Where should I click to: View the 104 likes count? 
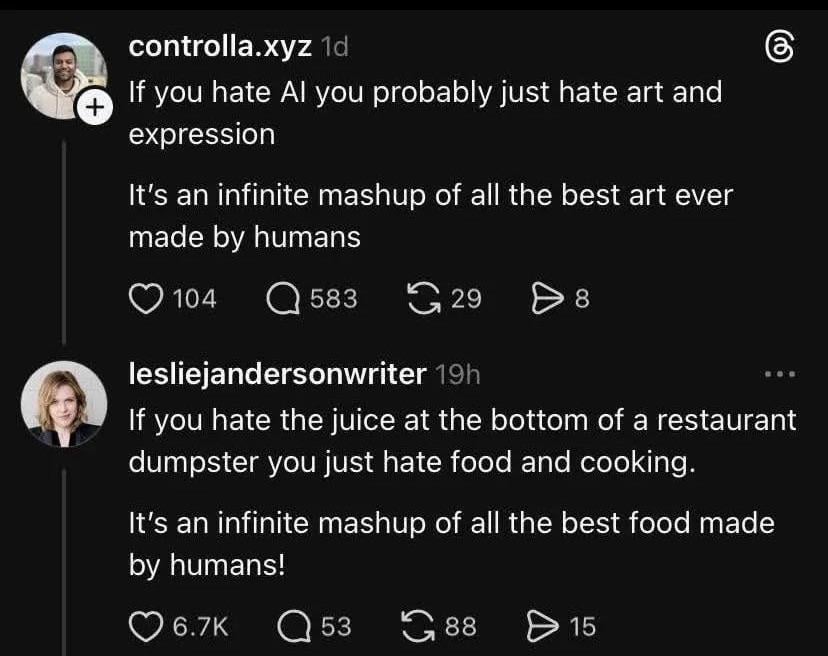[x=194, y=298]
